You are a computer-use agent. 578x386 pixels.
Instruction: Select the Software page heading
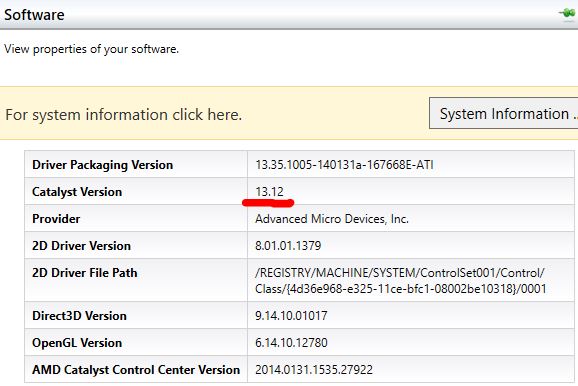click(x=34, y=15)
